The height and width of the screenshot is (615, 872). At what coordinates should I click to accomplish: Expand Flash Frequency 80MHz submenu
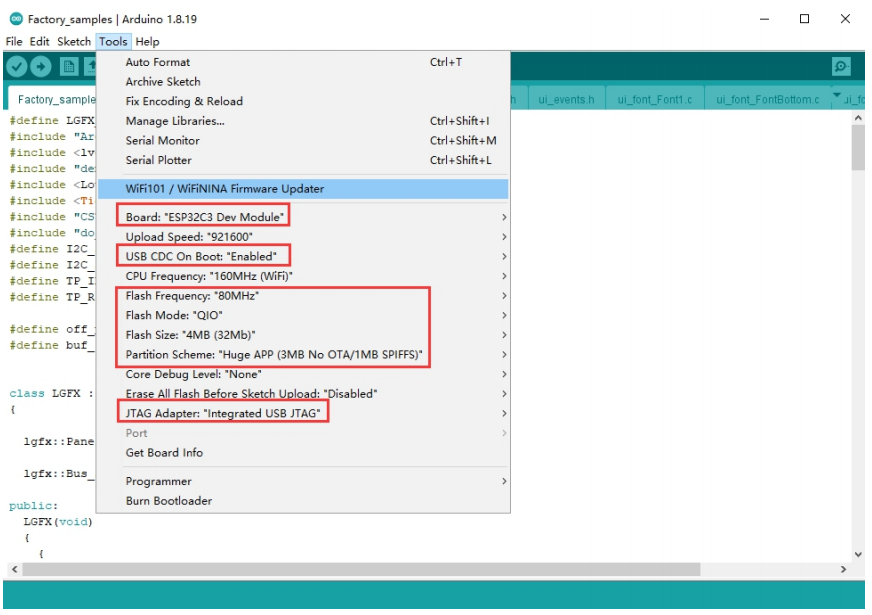pos(303,296)
